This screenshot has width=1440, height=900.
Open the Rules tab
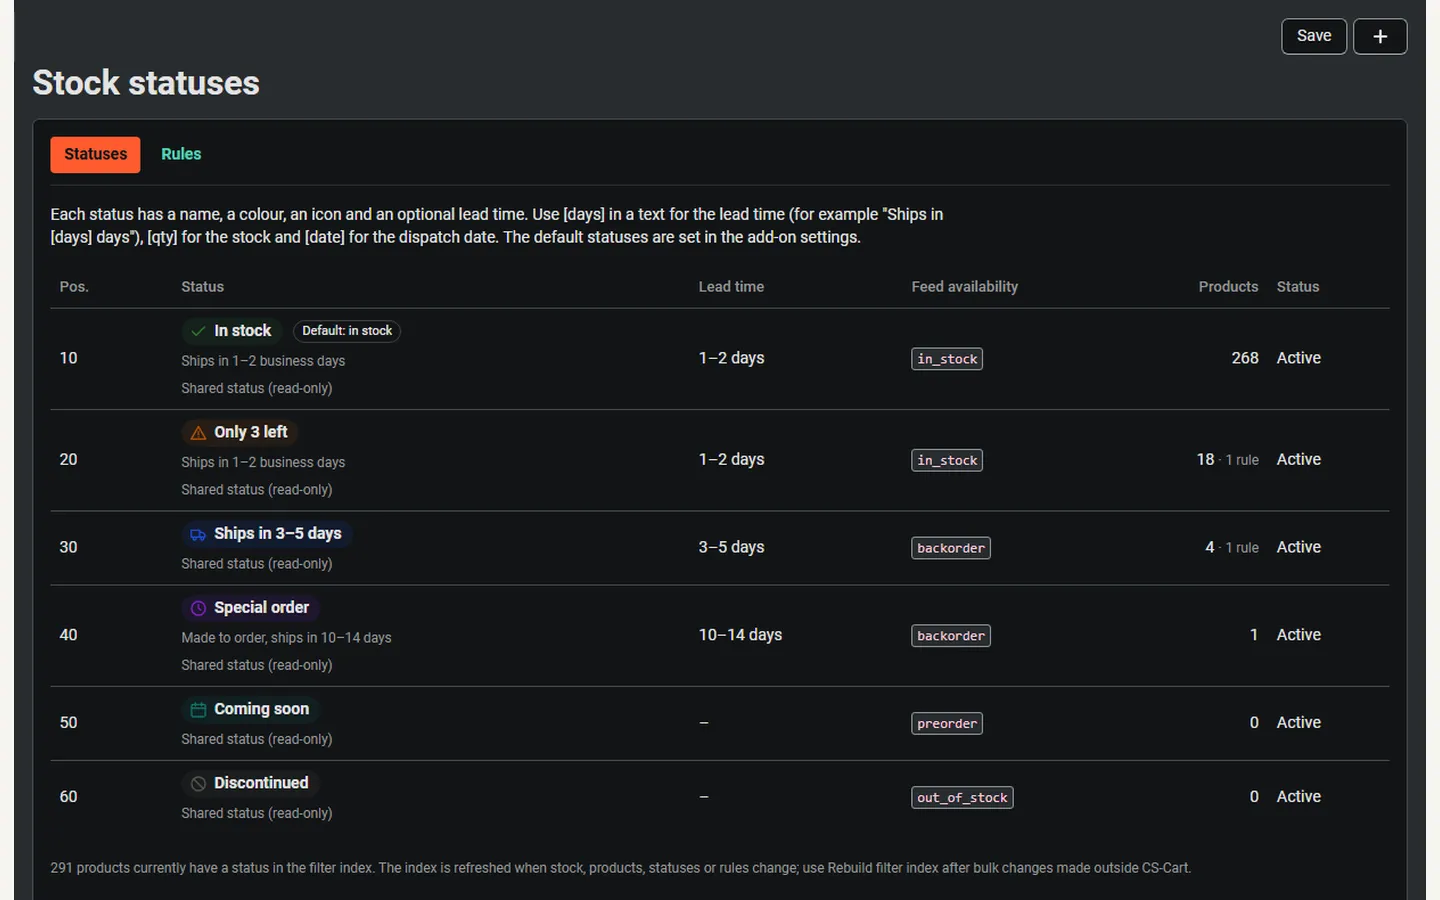click(x=181, y=154)
